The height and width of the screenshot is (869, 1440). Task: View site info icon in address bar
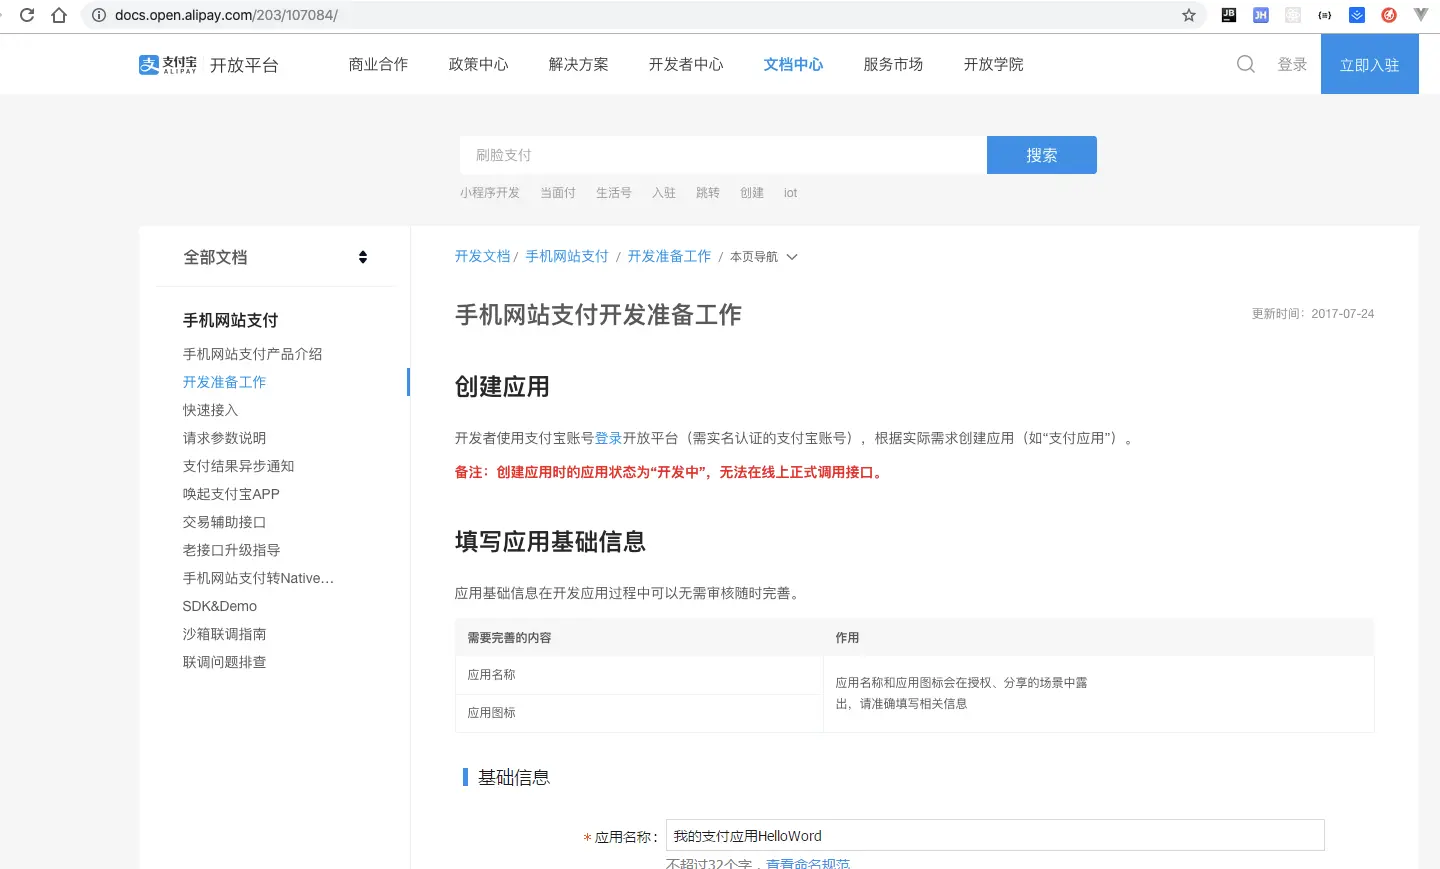pos(99,15)
